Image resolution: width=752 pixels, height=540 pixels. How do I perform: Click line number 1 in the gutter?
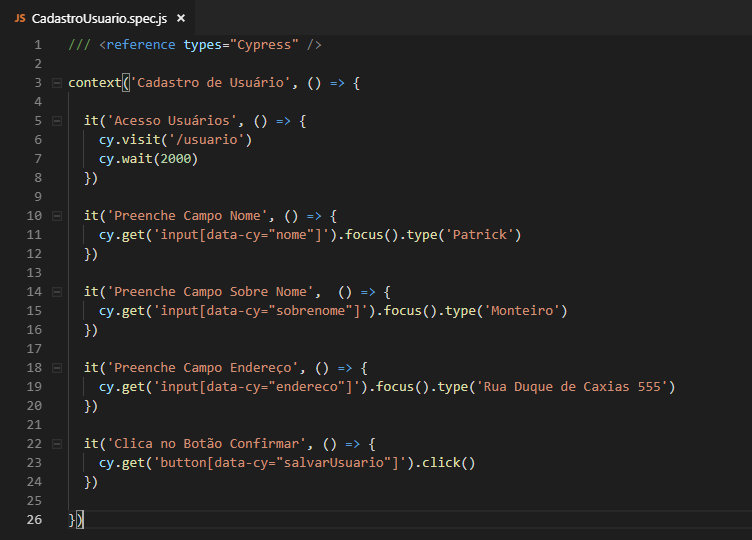click(x=37, y=45)
